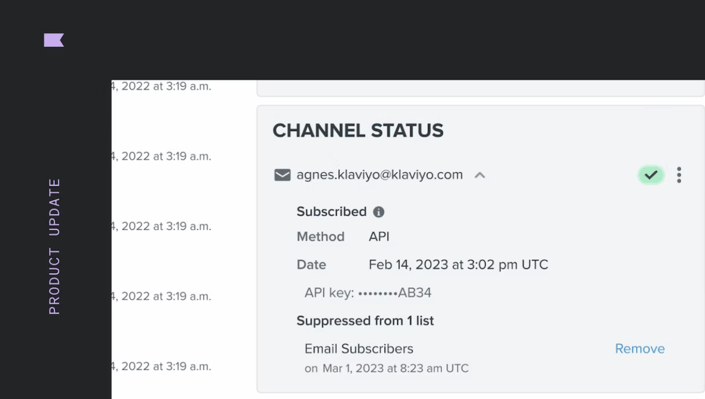Screen dimensions: 705x399
Task: Click the masked API key ending AB34
Action: [x=368, y=293]
